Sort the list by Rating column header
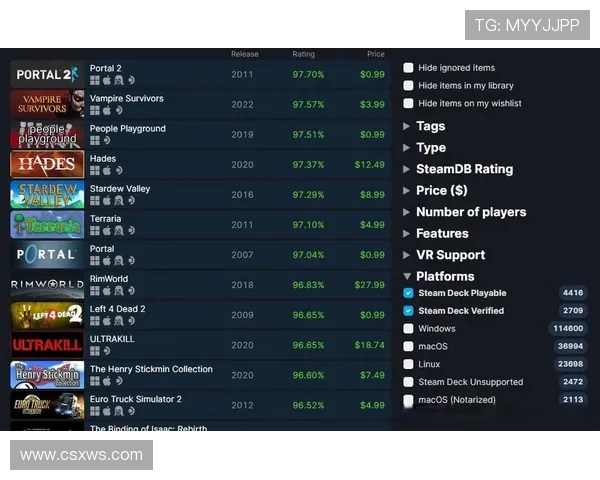 pyautogui.click(x=303, y=54)
